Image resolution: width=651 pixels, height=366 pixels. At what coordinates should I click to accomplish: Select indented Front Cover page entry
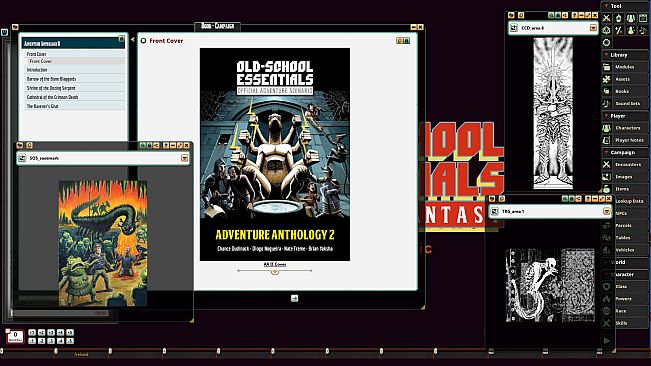coord(75,61)
